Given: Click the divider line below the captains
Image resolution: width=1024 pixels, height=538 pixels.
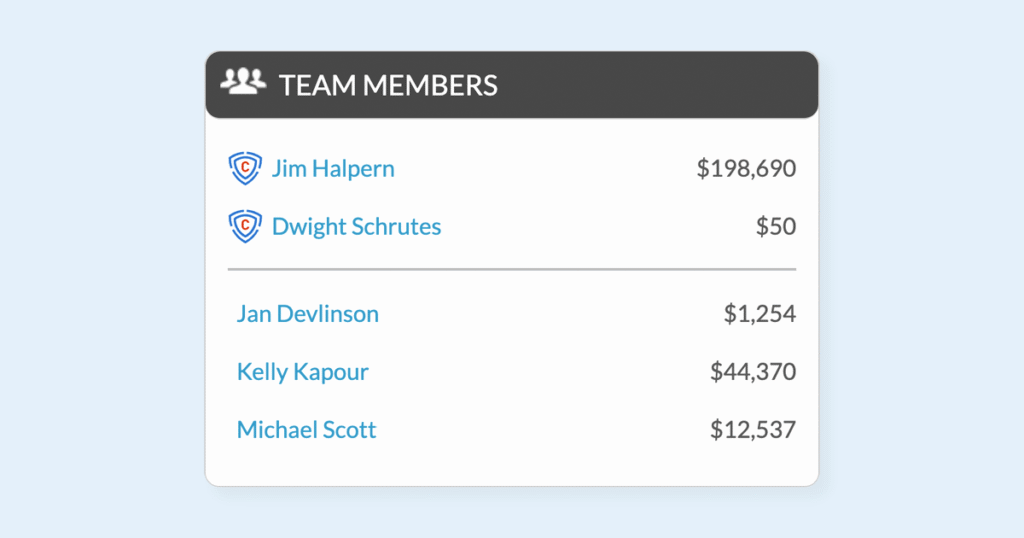Looking at the screenshot, I should 512,269.
